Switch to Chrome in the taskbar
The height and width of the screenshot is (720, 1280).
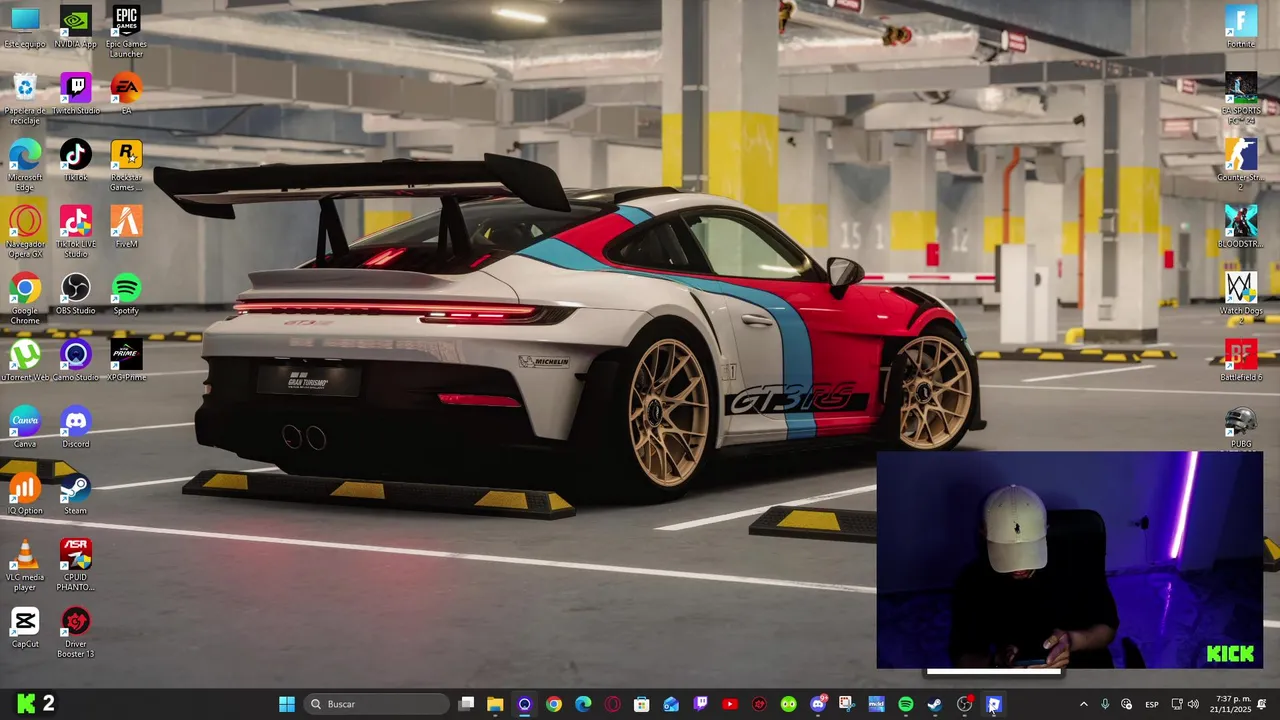[x=554, y=704]
